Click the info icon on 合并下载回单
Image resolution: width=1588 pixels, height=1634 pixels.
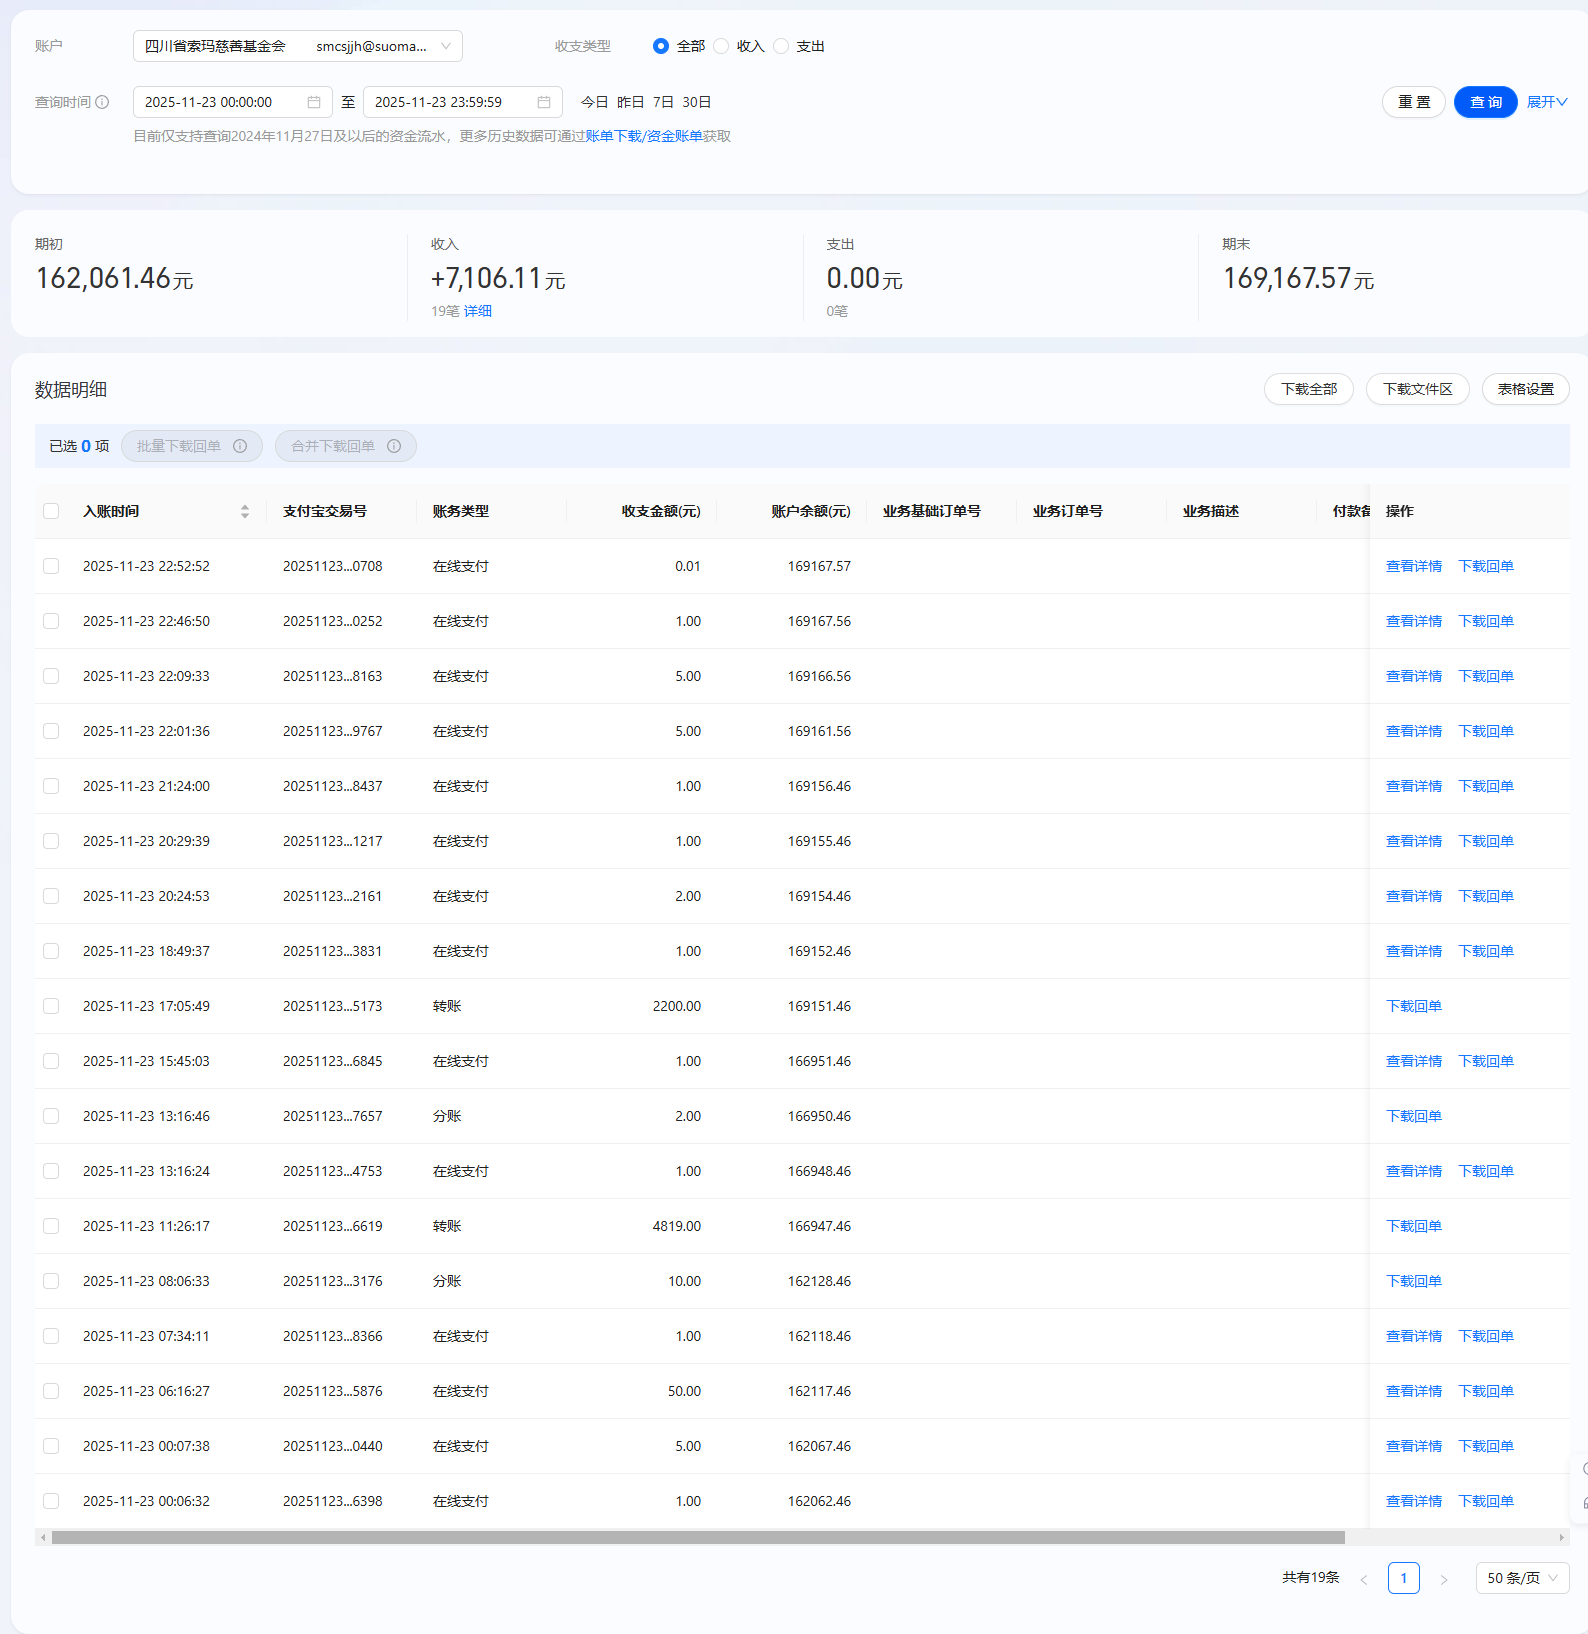(x=394, y=446)
